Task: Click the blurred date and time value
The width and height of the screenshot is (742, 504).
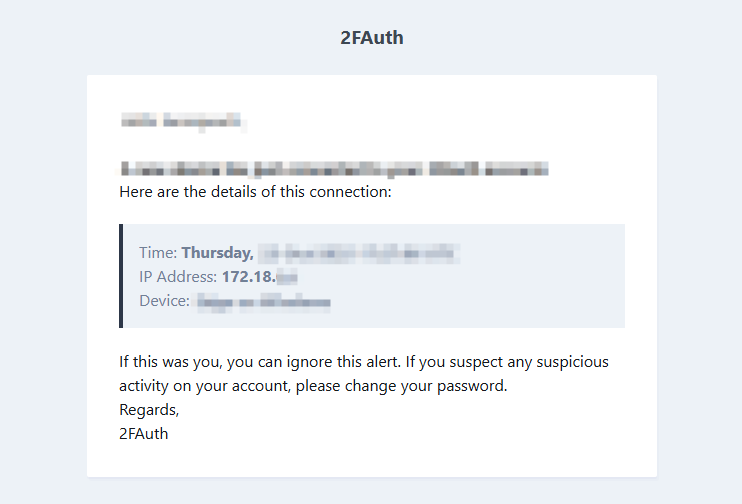Action: coord(358,252)
